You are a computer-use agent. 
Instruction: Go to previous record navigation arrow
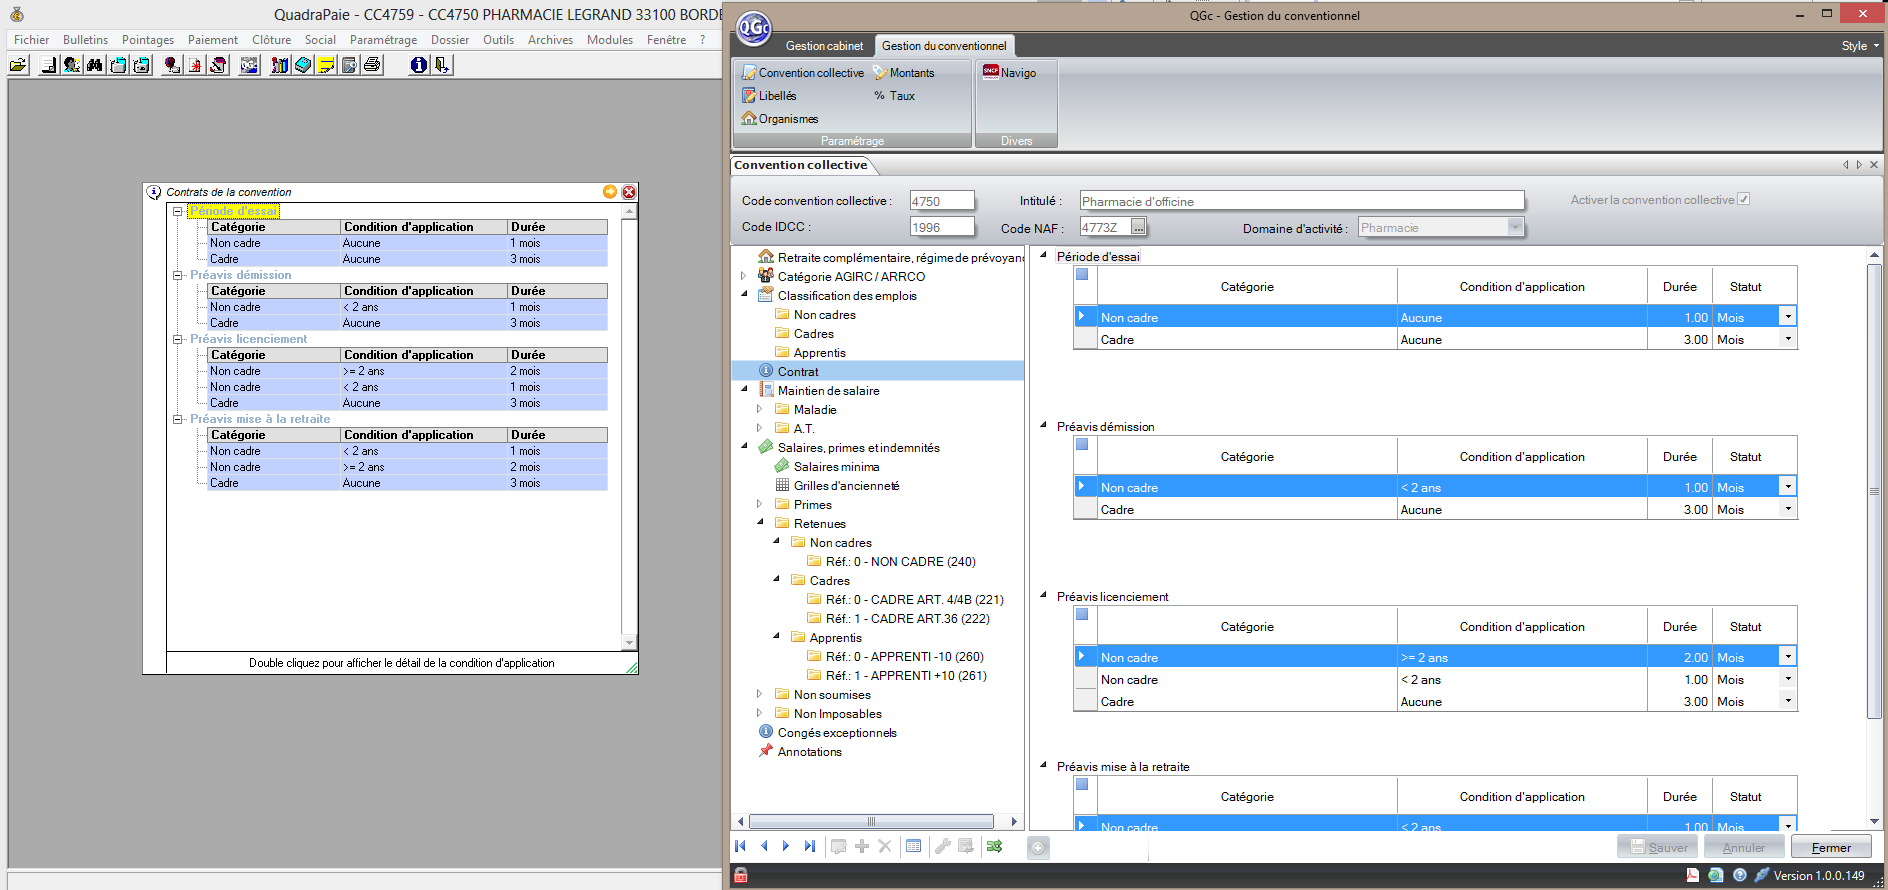tap(764, 846)
